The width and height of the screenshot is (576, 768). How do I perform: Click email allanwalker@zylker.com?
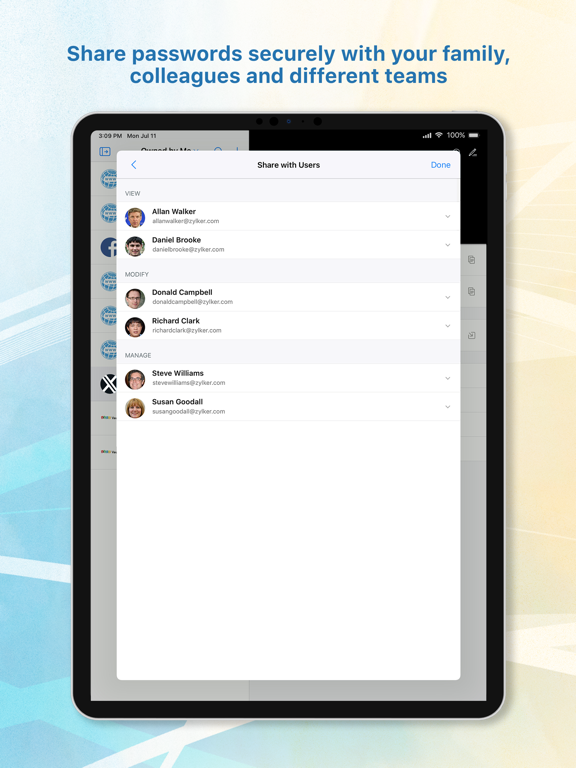pos(186,221)
